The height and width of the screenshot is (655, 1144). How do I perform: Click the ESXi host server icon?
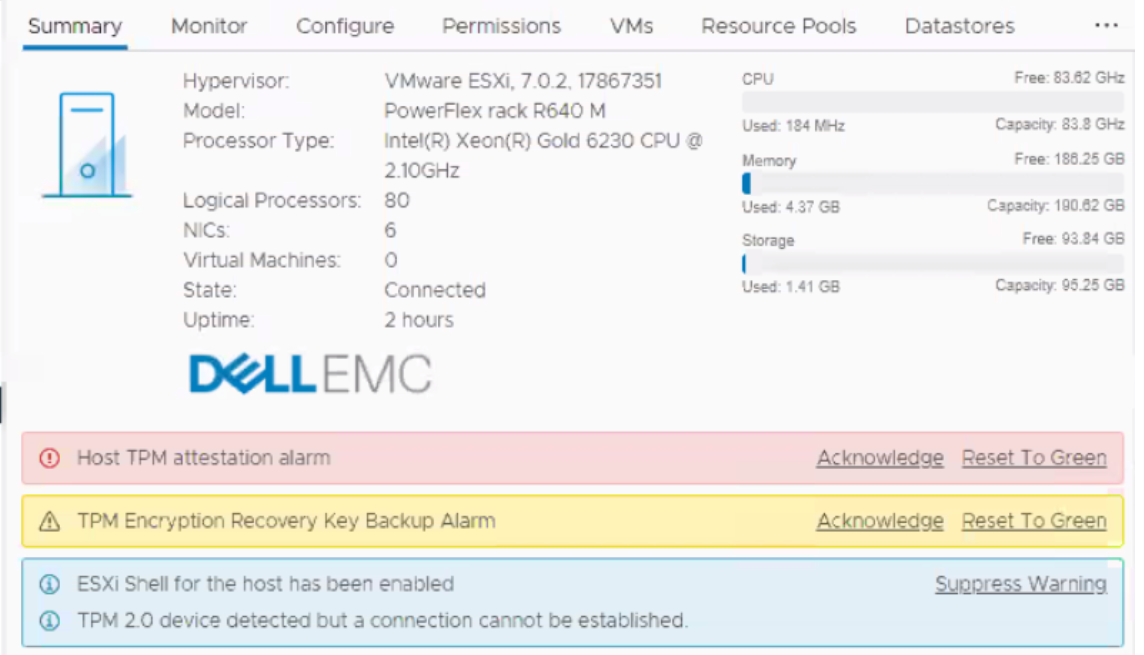pos(87,145)
